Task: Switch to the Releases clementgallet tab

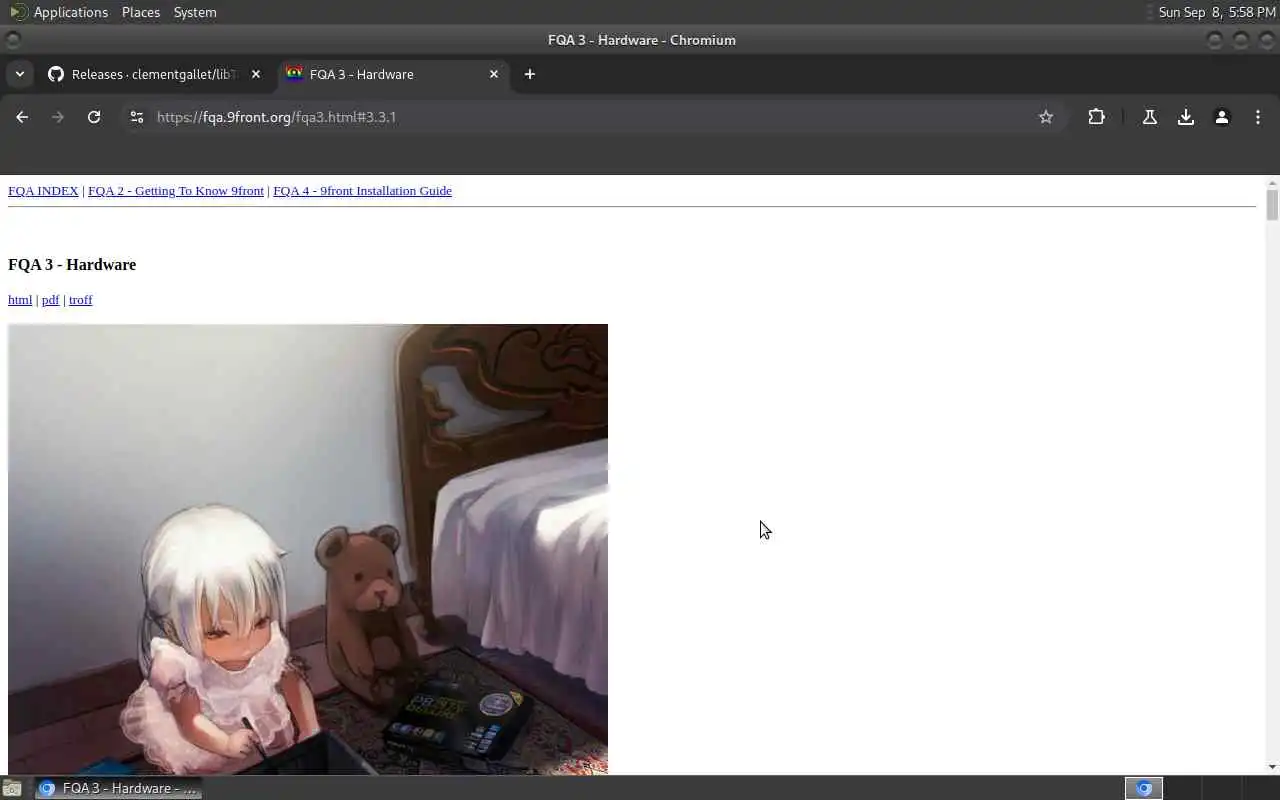Action: [155, 74]
